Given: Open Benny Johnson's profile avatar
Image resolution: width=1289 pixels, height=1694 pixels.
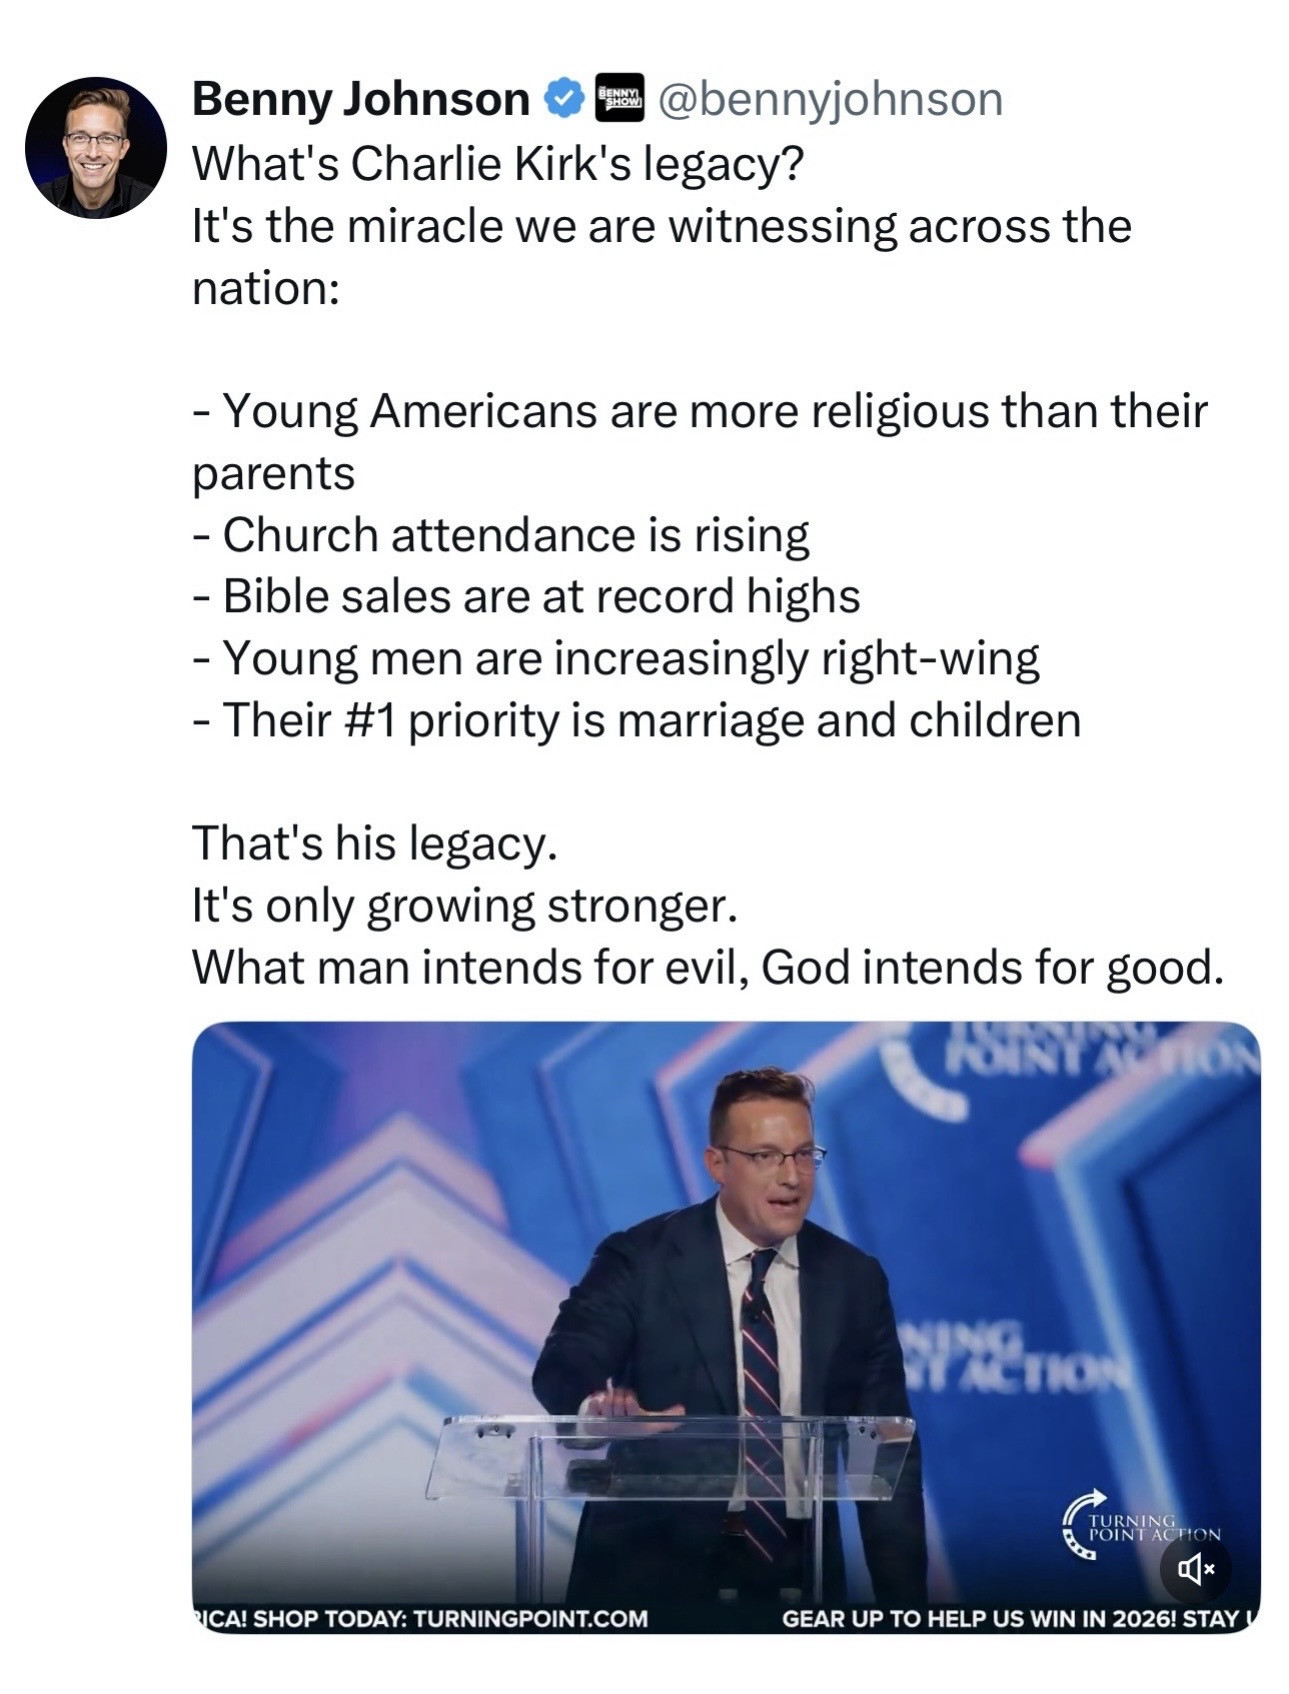Looking at the screenshot, I should 96,147.
